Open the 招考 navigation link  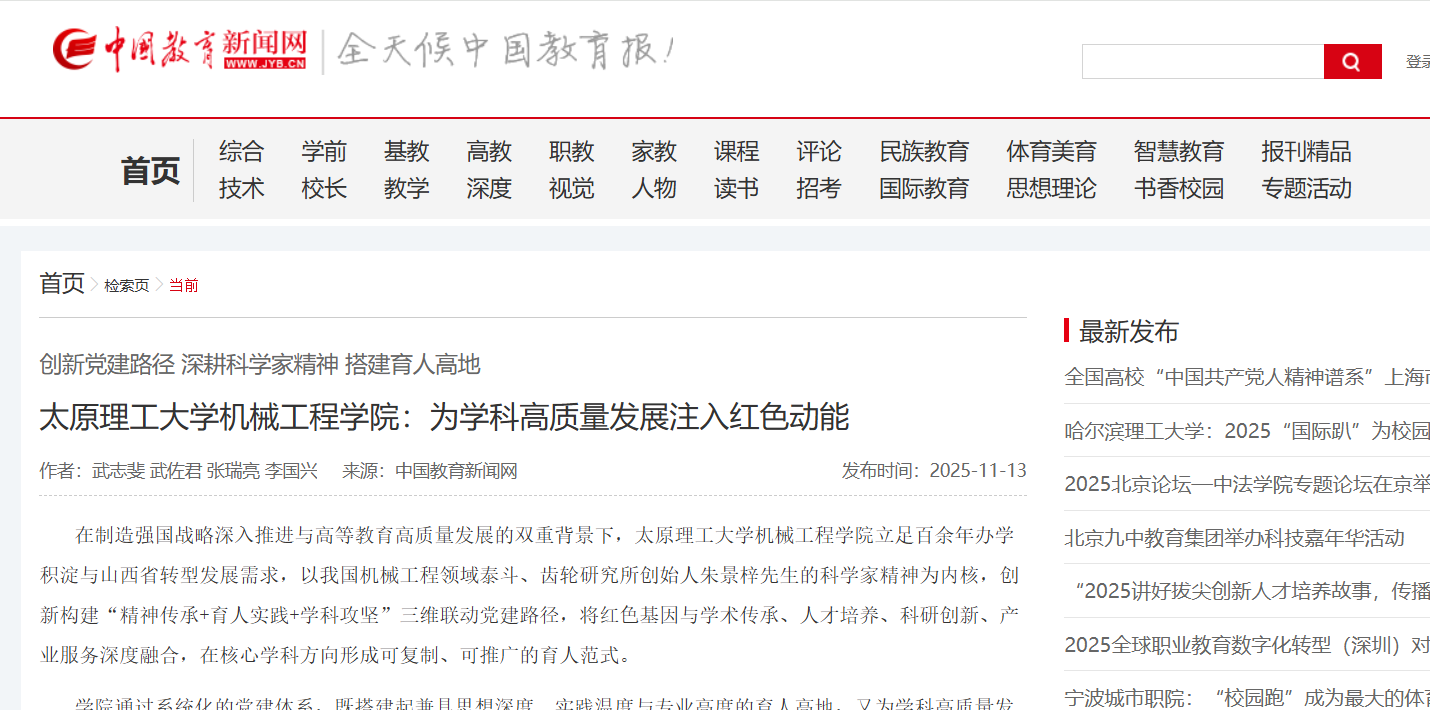(818, 189)
